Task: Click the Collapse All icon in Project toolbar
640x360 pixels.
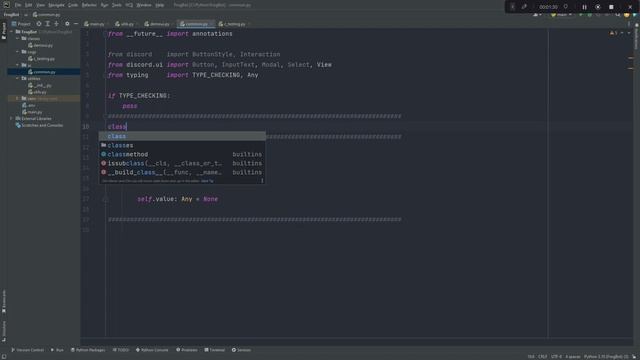Action: pos(56,24)
